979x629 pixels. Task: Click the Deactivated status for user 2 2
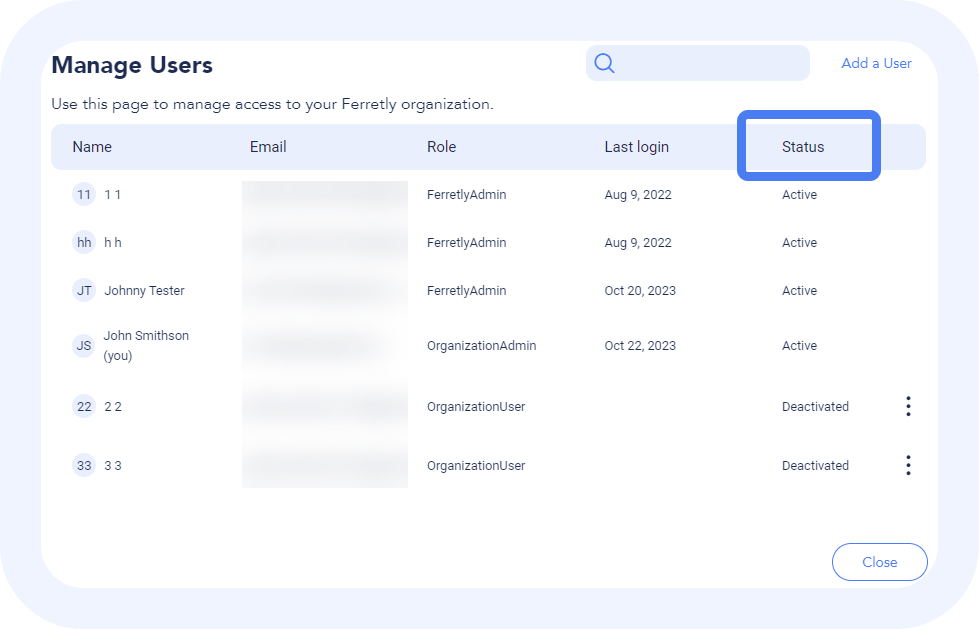815,407
